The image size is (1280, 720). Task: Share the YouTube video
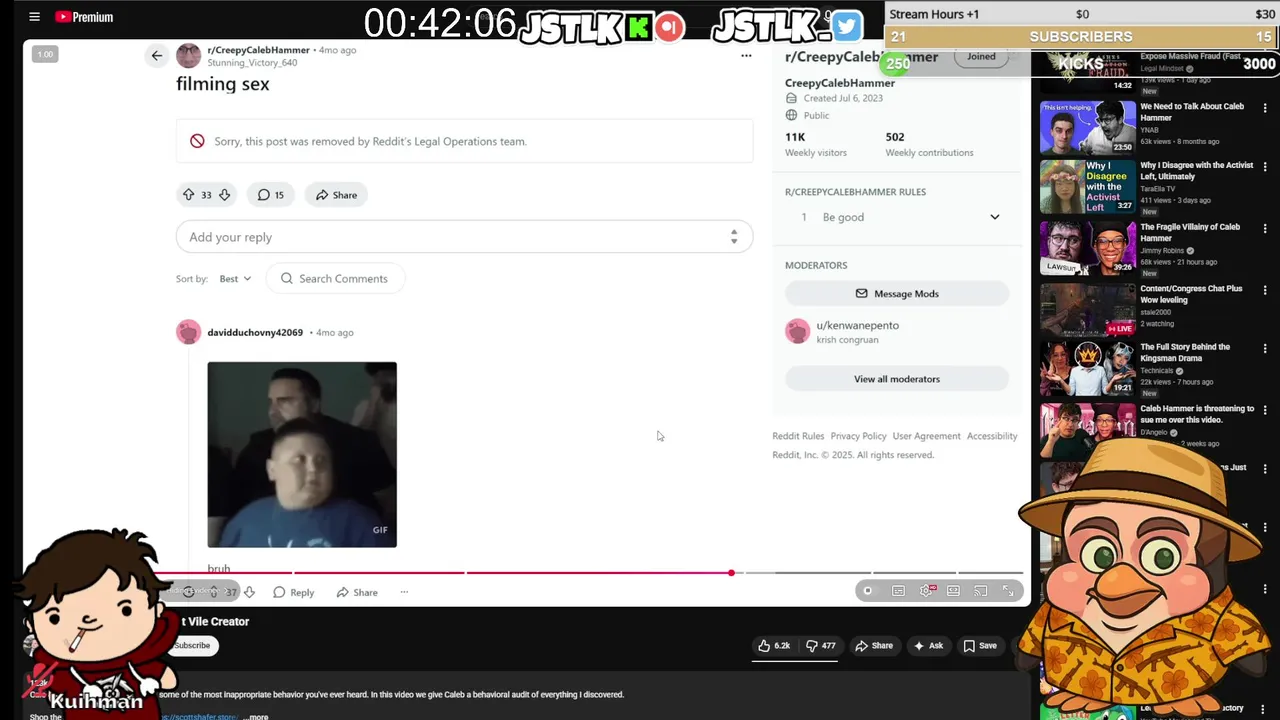point(873,646)
